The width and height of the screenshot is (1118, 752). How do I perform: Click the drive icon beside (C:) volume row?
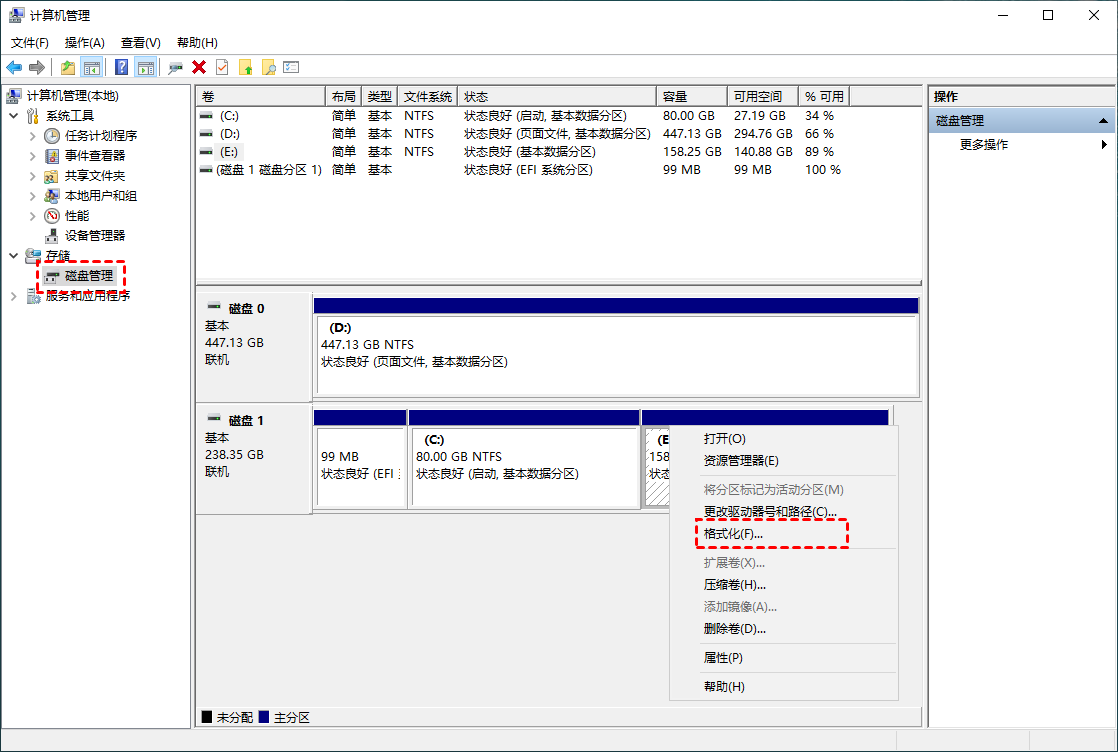(206, 115)
